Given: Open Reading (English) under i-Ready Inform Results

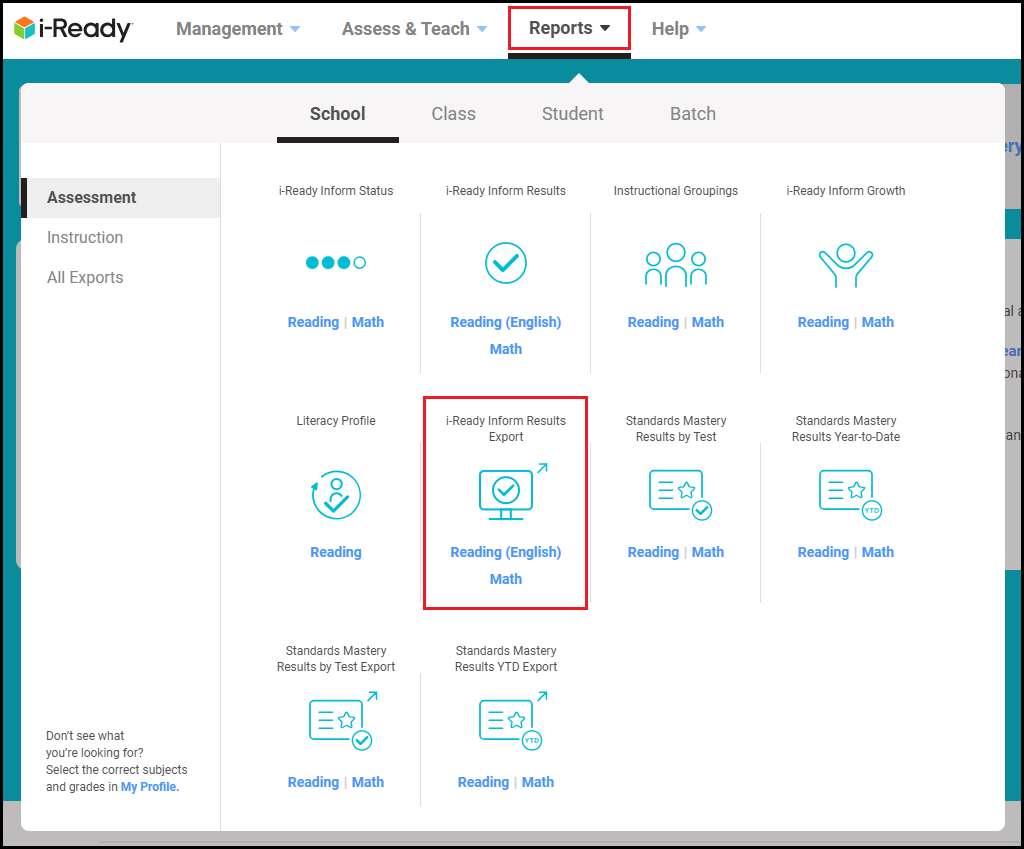Looking at the screenshot, I should pos(505,322).
